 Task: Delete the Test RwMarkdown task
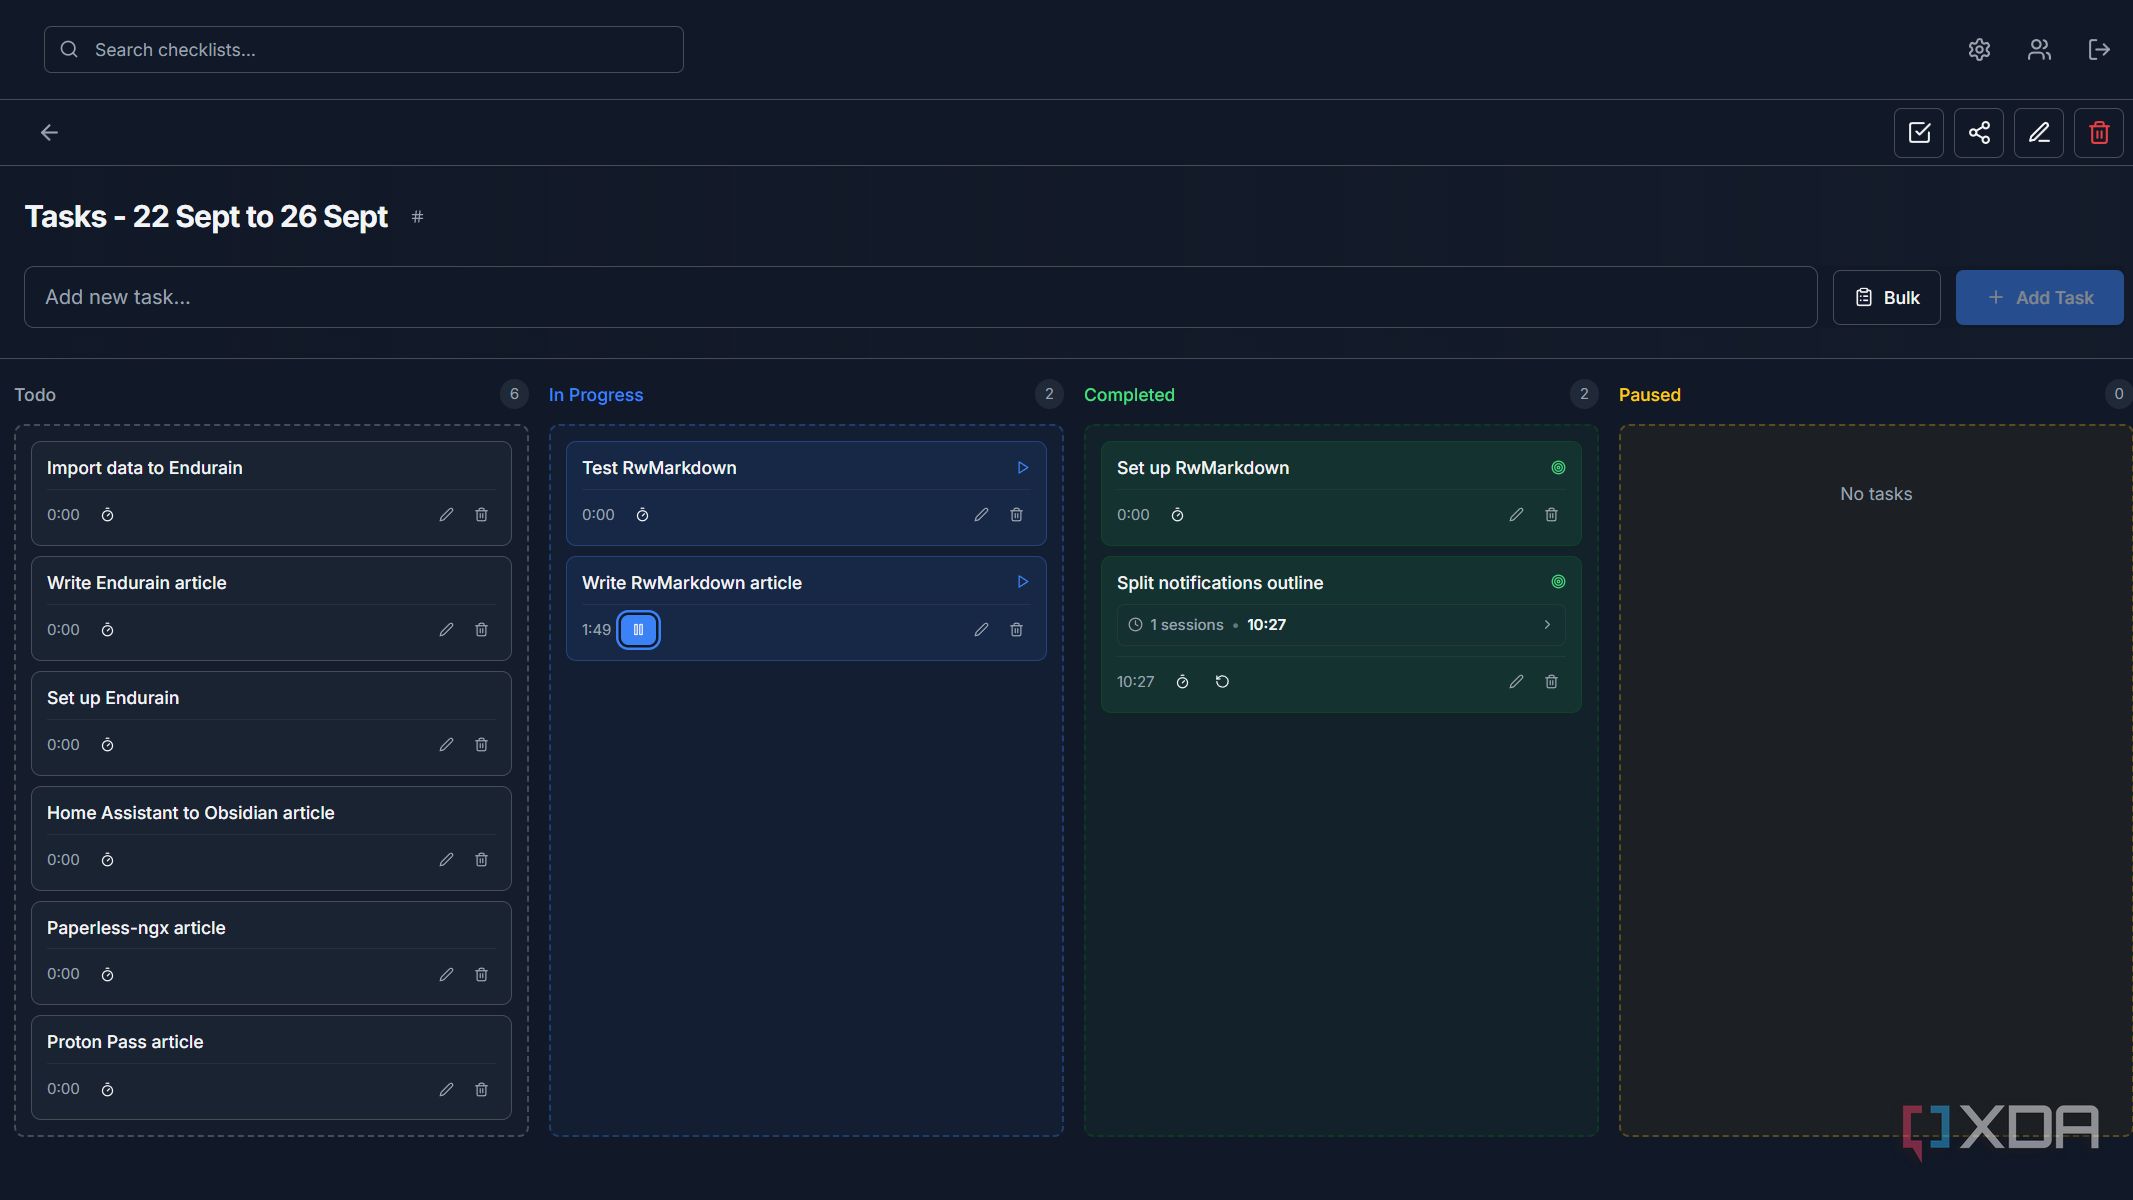[1016, 515]
